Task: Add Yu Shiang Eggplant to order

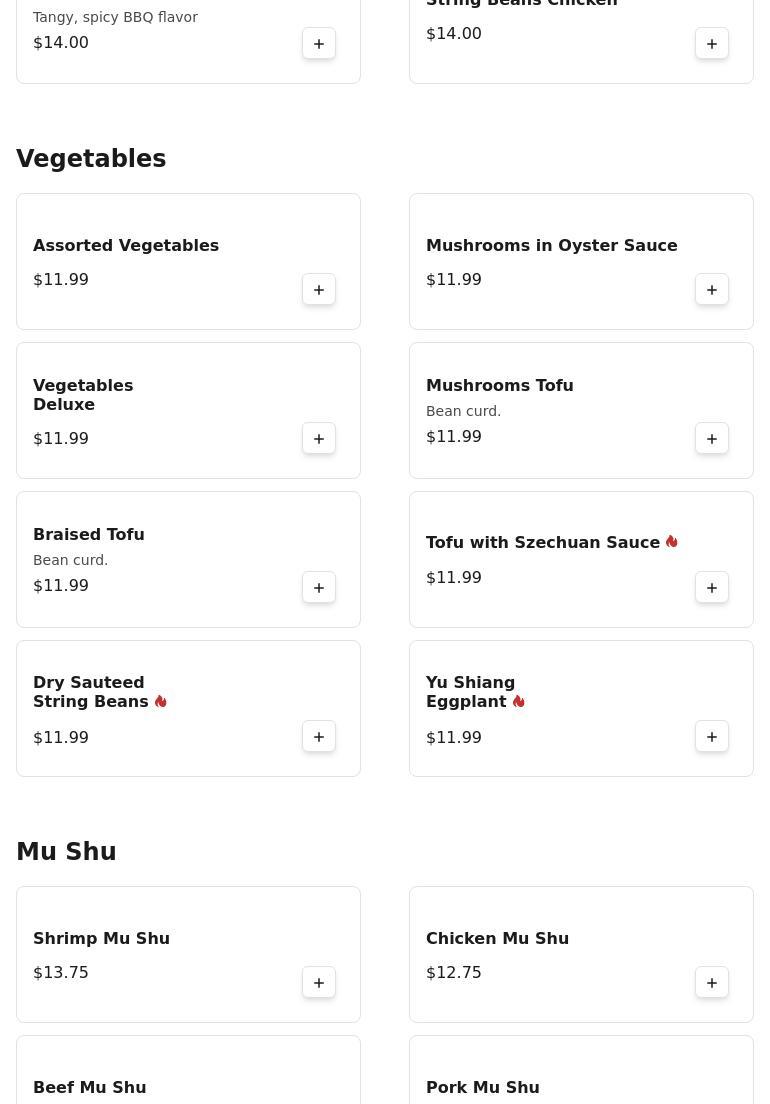Action: click(x=712, y=737)
